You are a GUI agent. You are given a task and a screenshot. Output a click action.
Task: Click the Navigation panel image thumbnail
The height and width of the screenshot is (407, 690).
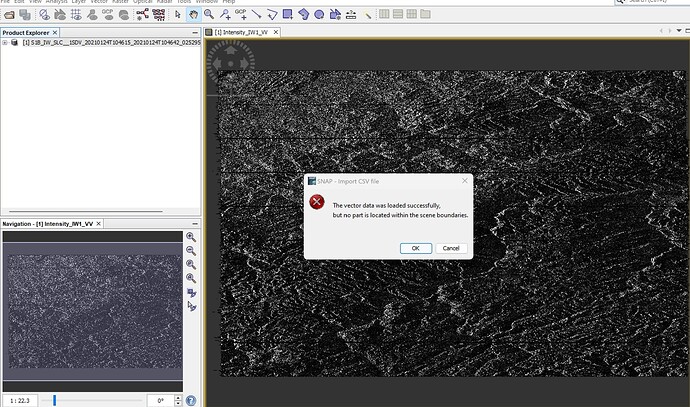(93, 311)
